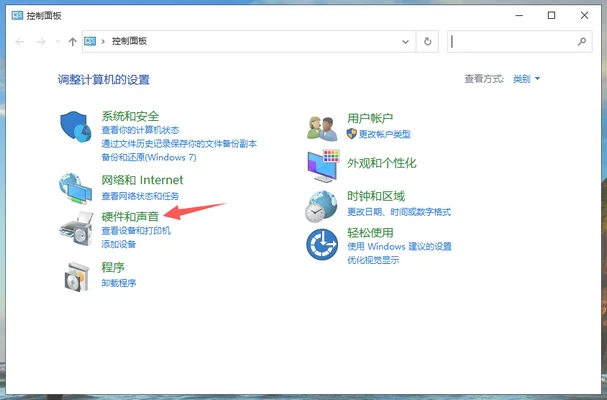607x400 pixels.
Task: Click the 外观和个性化 heading link
Action: click(382, 163)
